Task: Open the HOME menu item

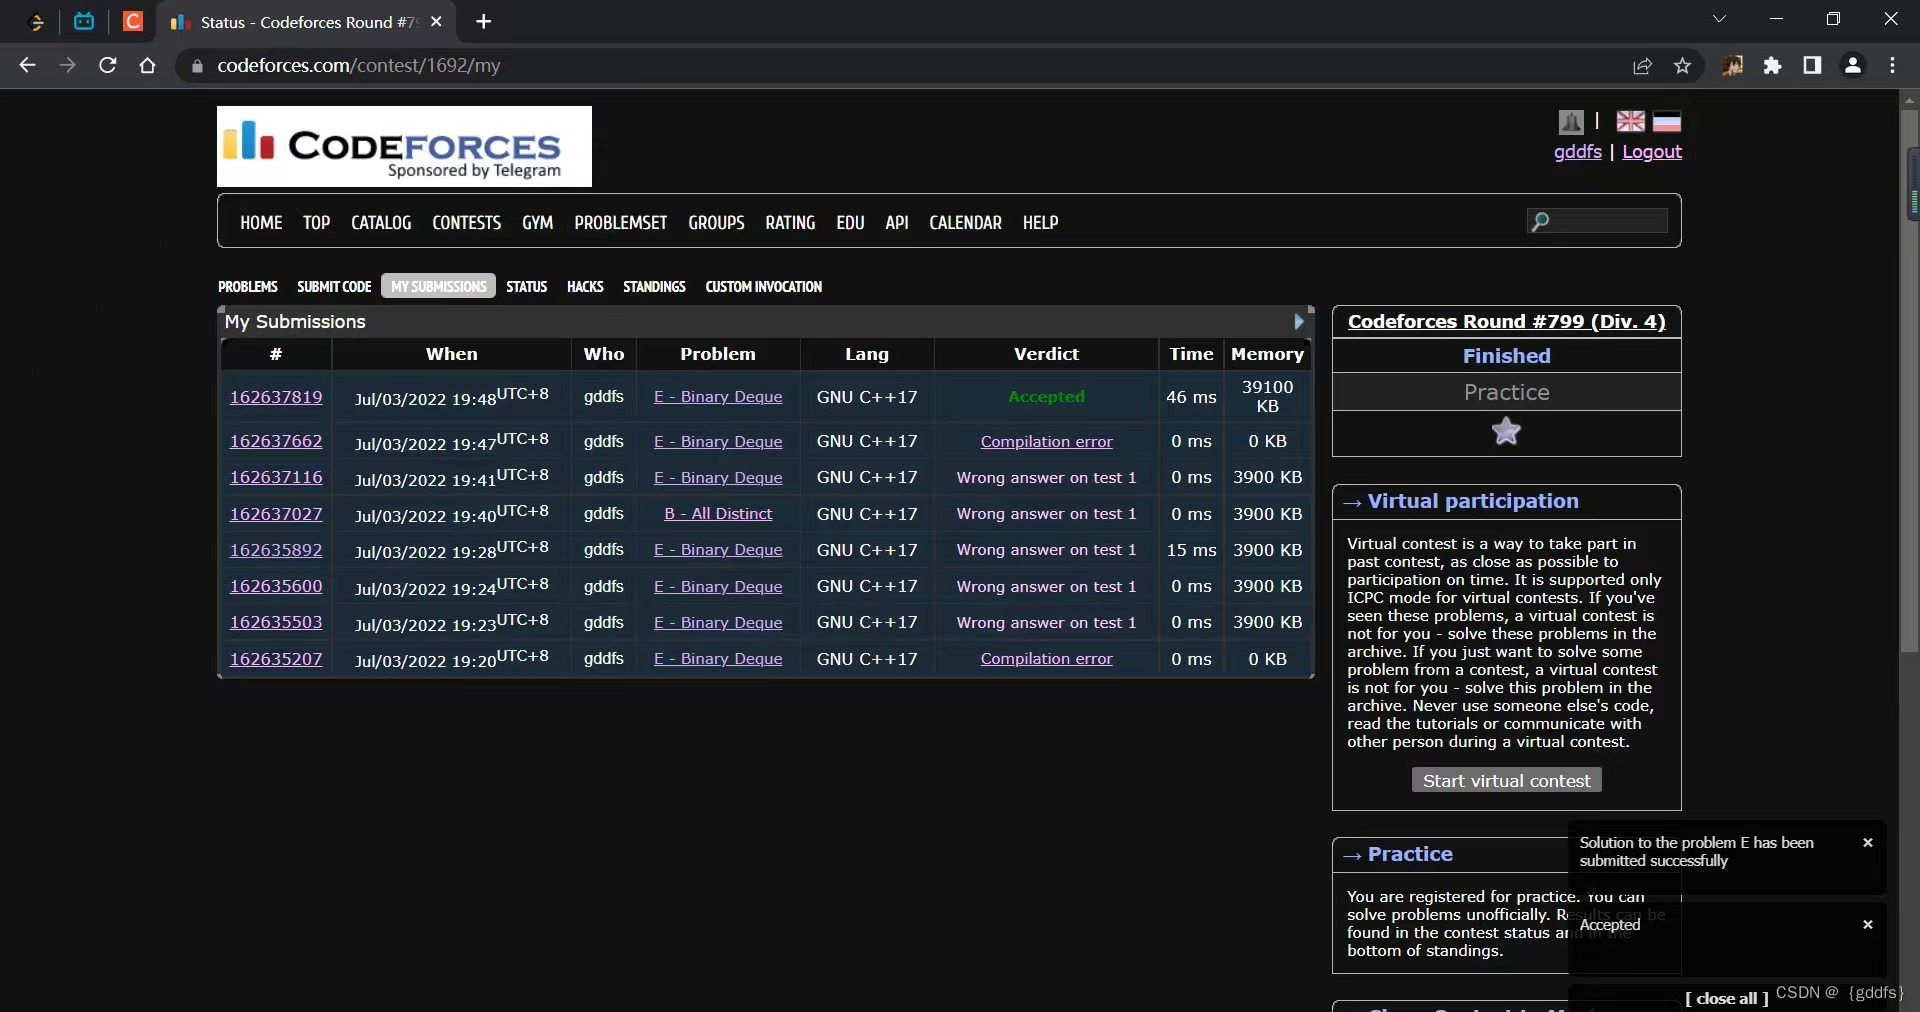Action: 261,222
